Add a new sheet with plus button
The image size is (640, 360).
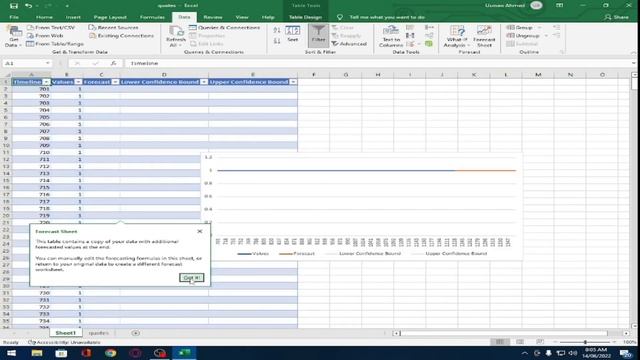tap(136, 333)
